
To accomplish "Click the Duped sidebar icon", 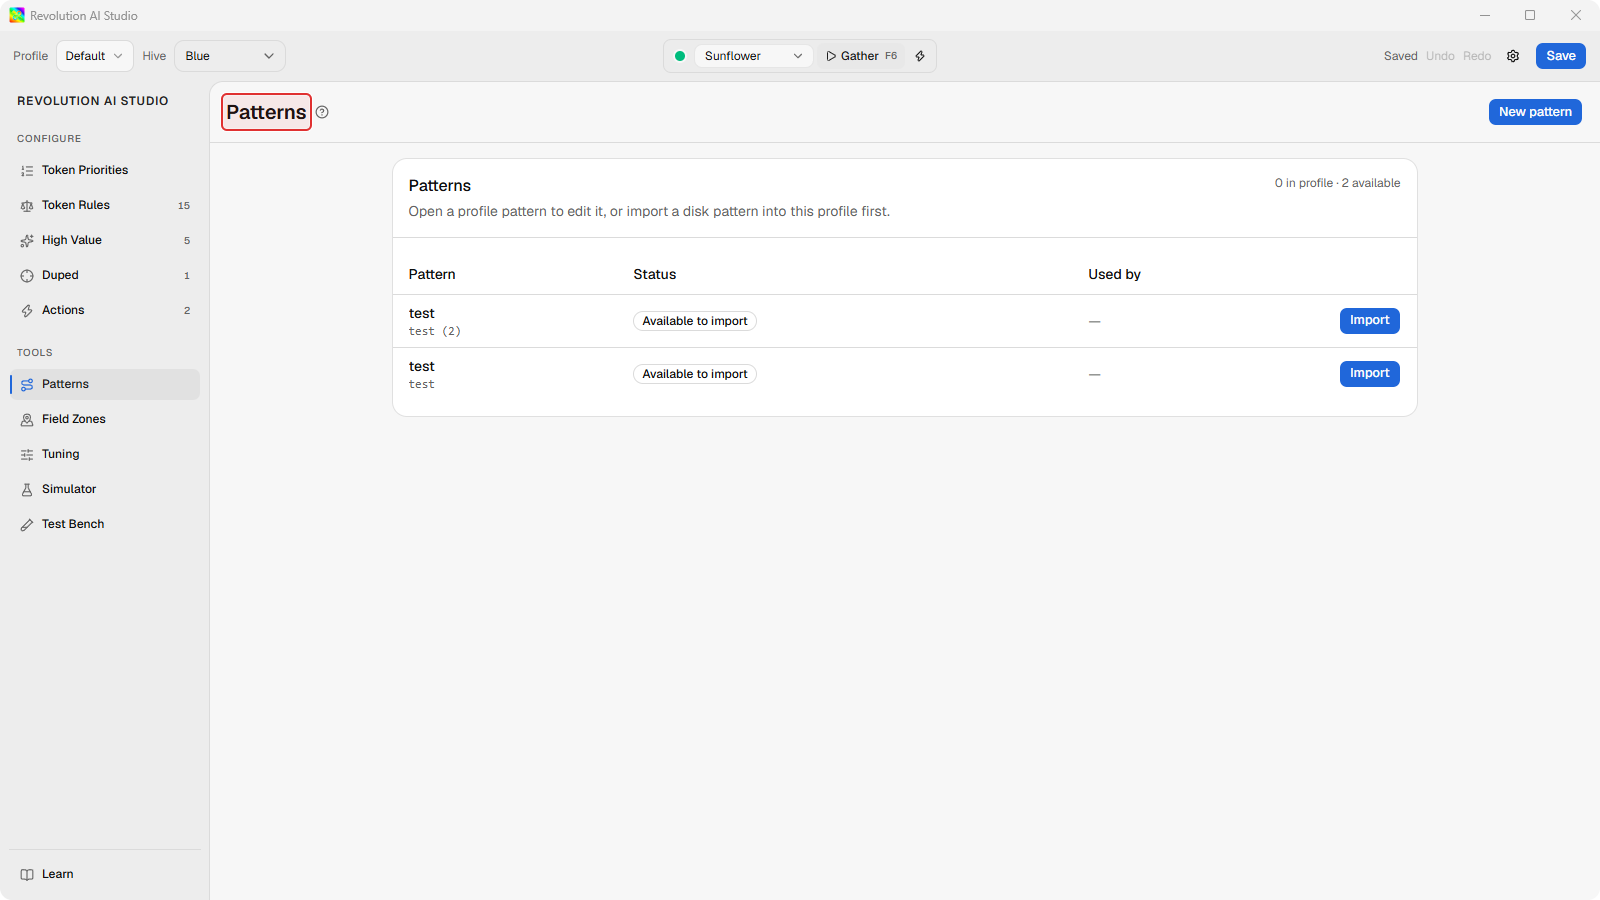I will [x=27, y=276].
